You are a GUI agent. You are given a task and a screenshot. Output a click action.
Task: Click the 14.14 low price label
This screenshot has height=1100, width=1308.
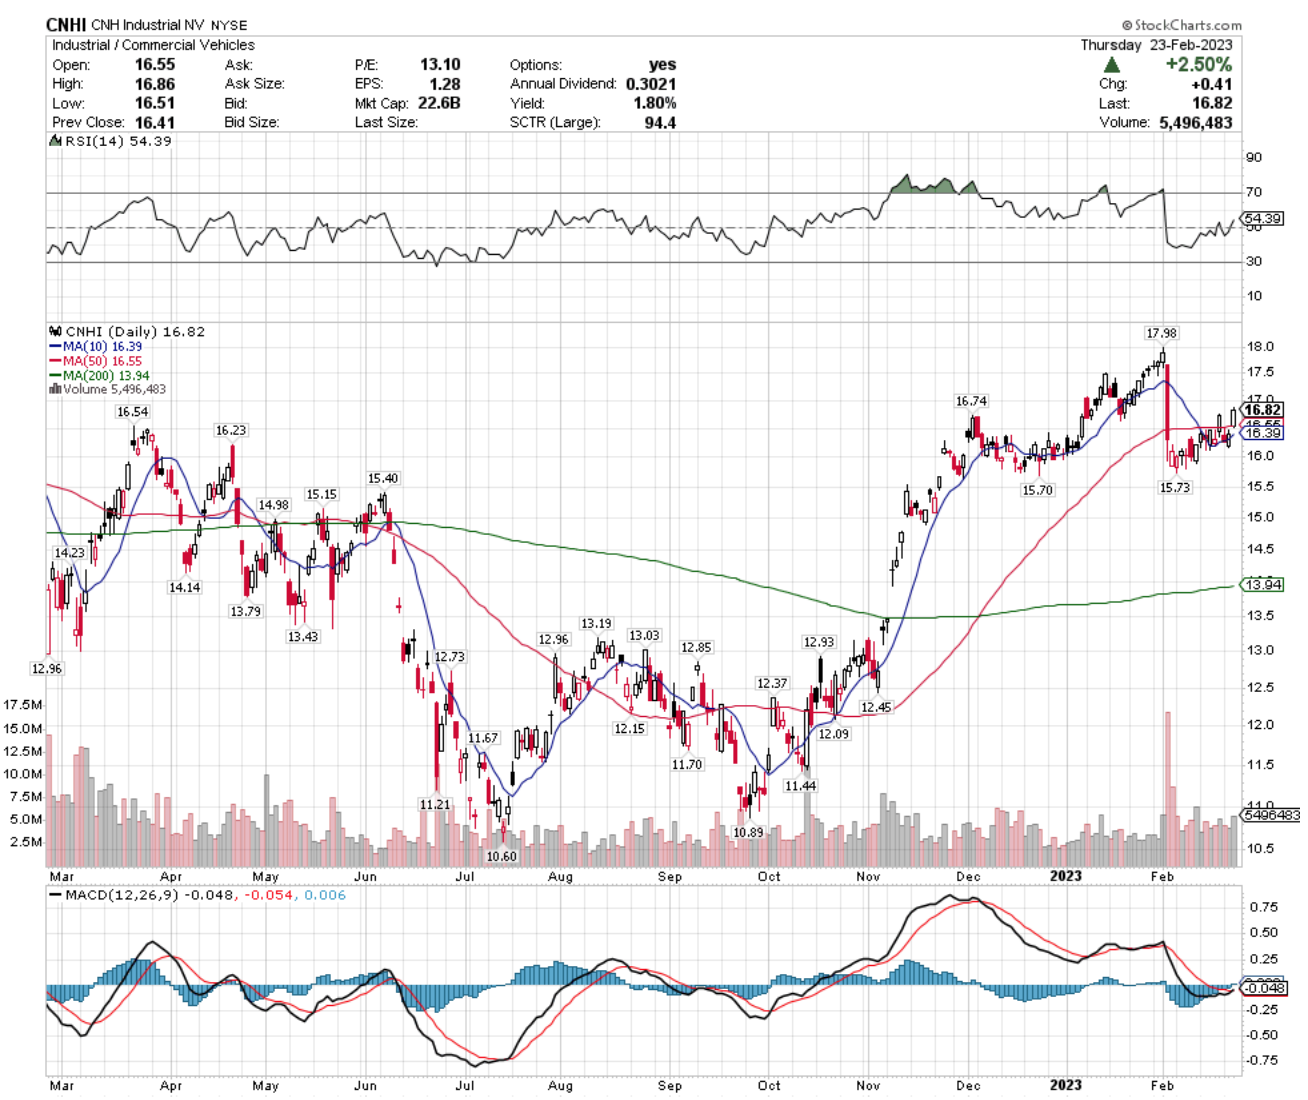[x=184, y=588]
